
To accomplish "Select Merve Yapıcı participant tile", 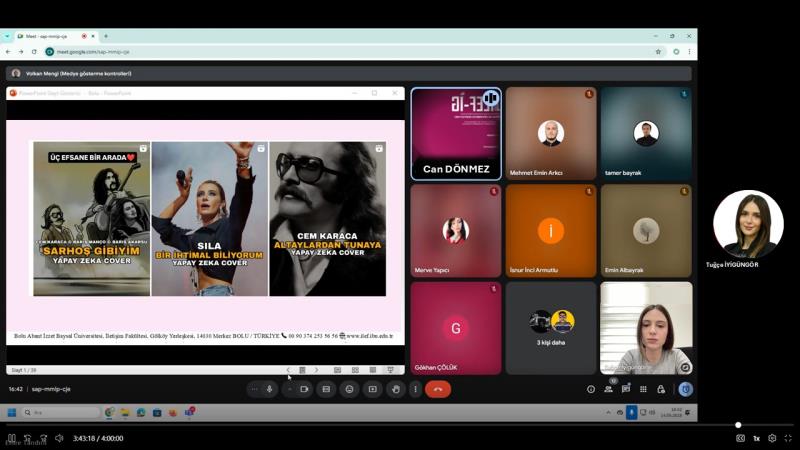I will 456,231.
